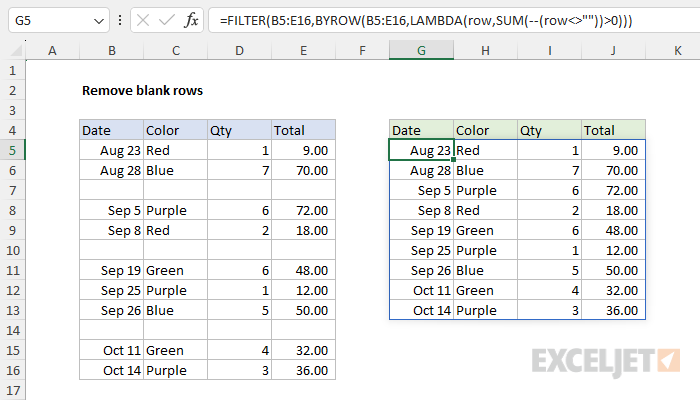This screenshot has height=400, width=700.
Task: Click the Select All corner triangle
Action: point(16,50)
